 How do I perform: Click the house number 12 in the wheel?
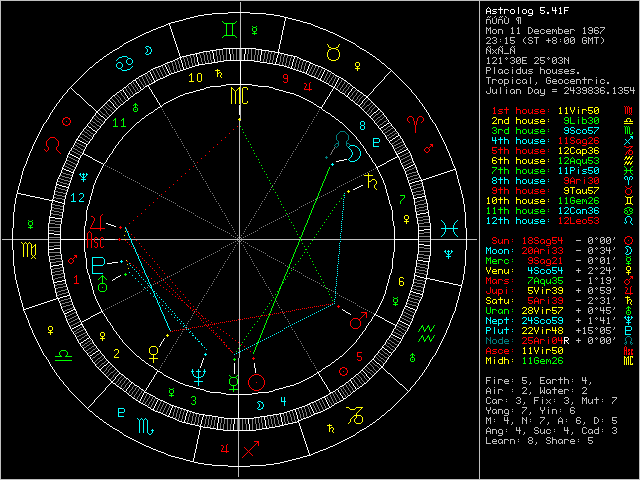pos(78,198)
